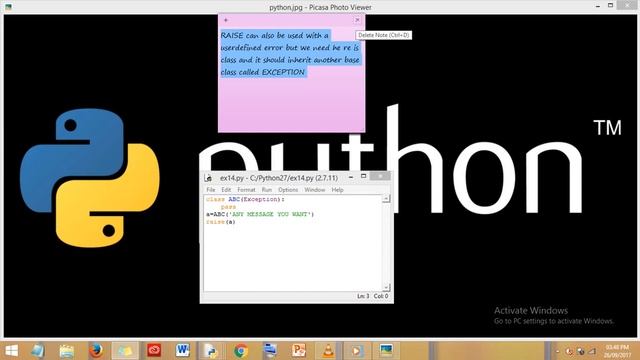Open VLC media player from taskbar
This screenshot has height=360, width=640.
coord(328,351)
